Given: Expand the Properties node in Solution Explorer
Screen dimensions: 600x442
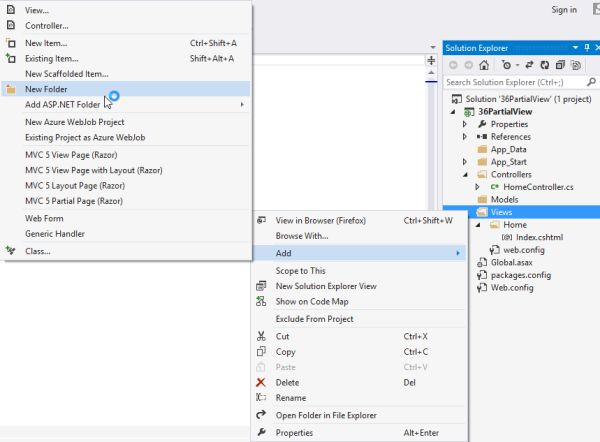Looking at the screenshot, I should [465, 124].
